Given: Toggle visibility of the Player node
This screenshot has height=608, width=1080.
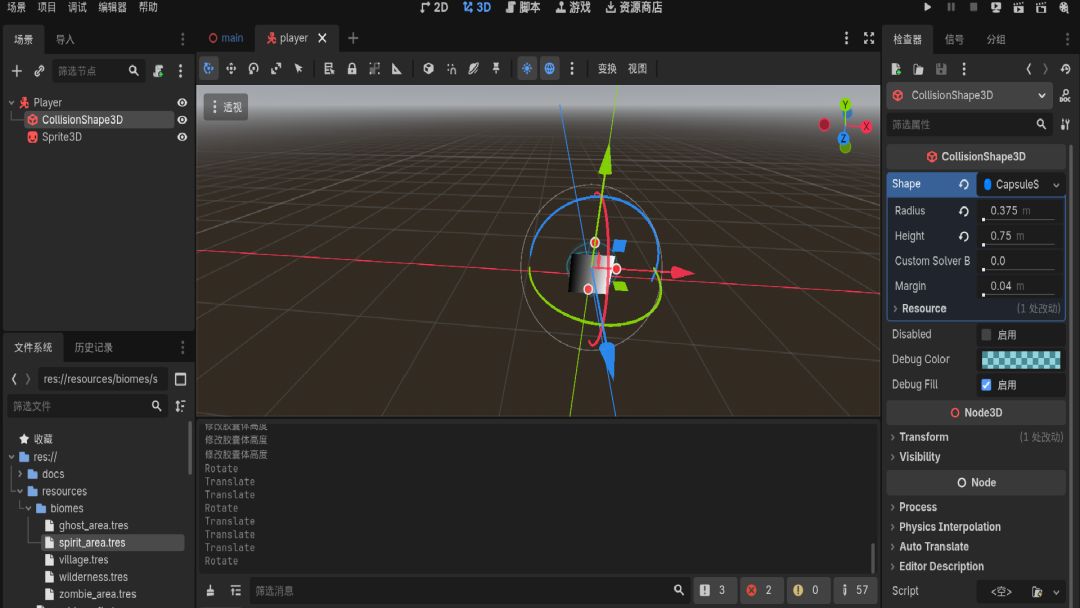Looking at the screenshot, I should click(182, 103).
